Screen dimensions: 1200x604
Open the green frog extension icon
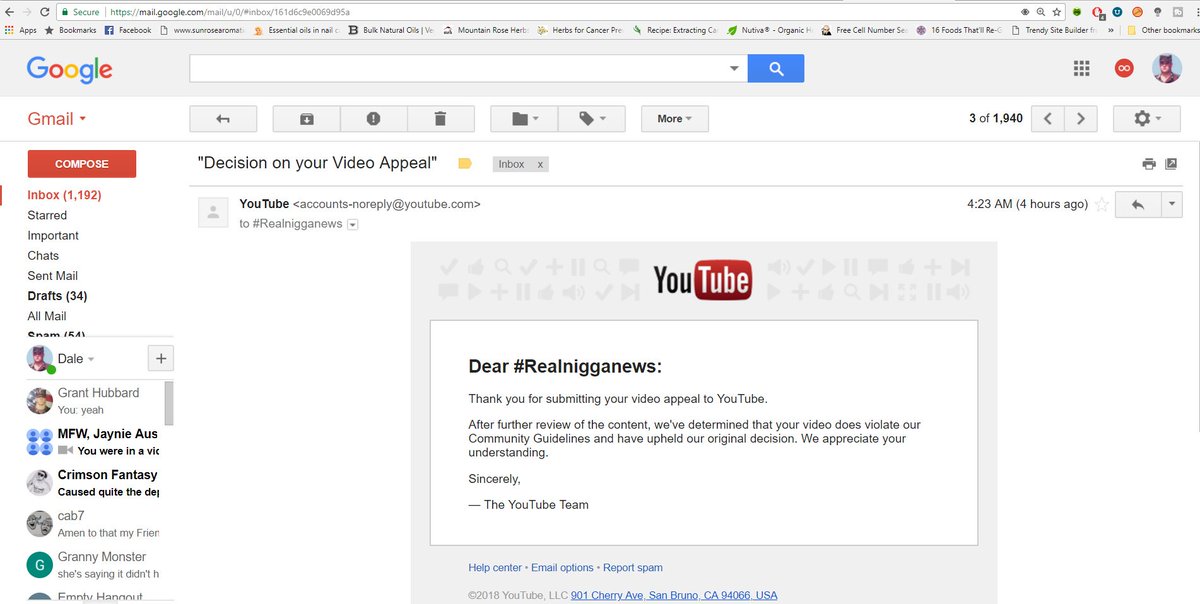pos(1076,12)
